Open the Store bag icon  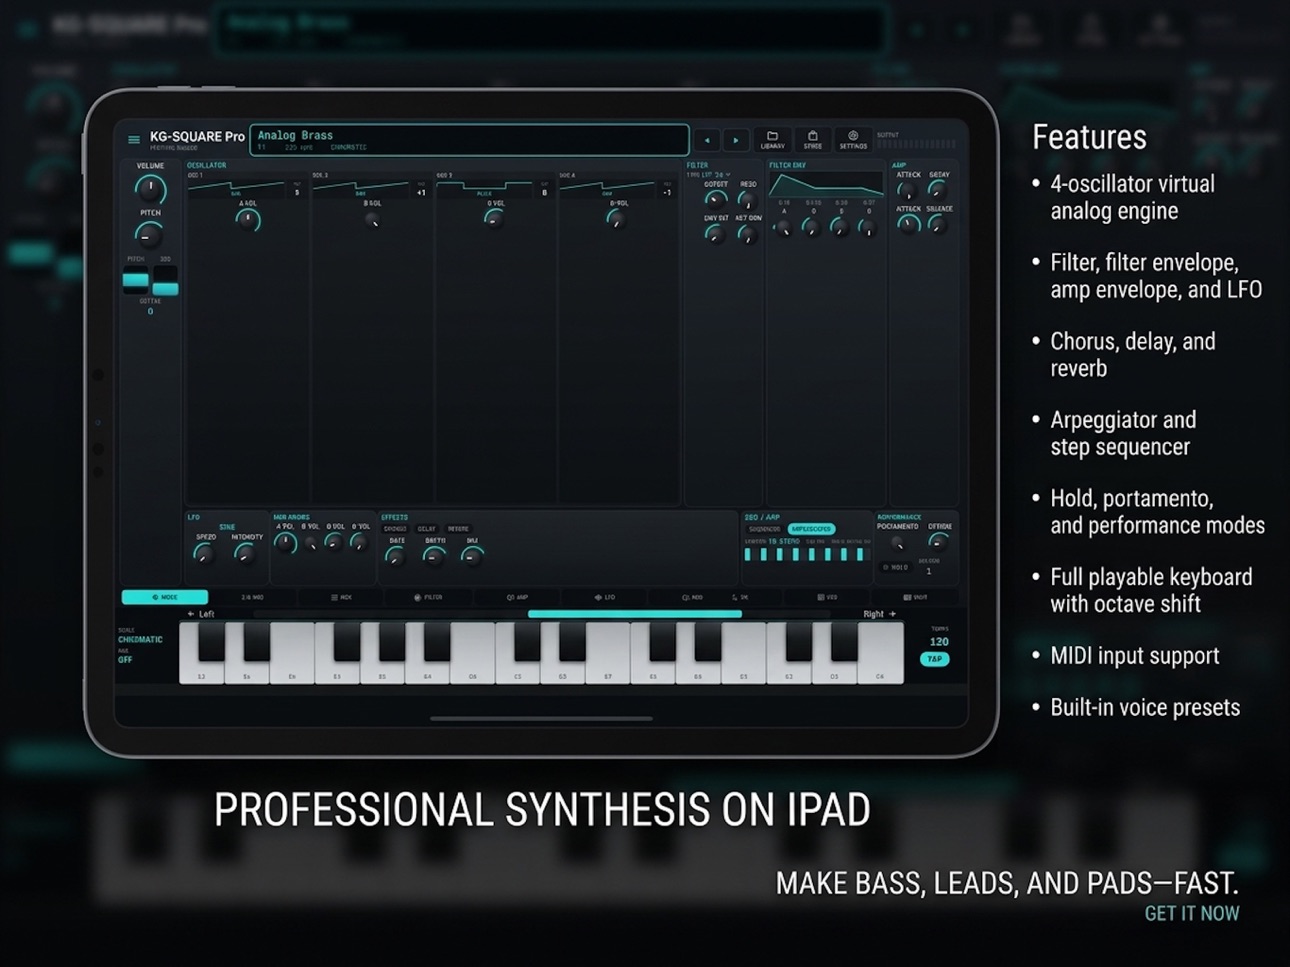pos(813,139)
